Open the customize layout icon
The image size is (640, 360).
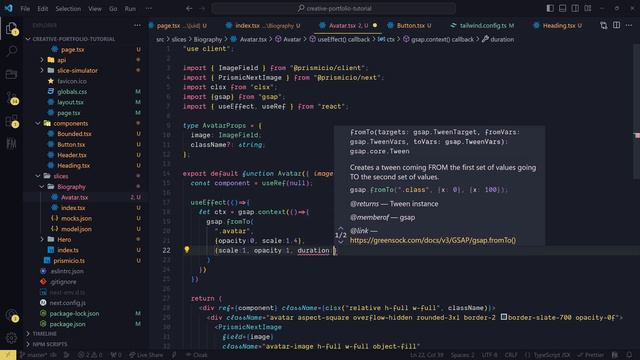[588, 9]
